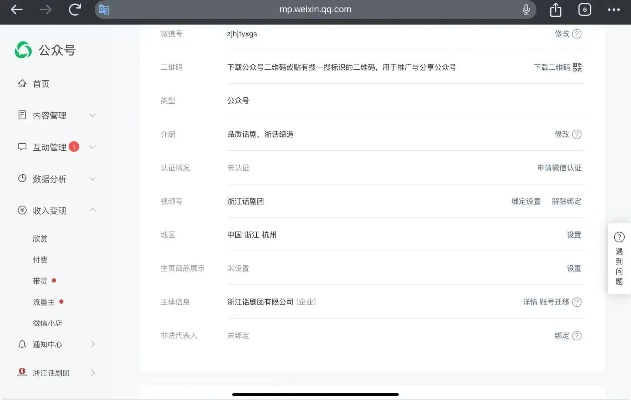Image resolution: width=631 pixels, height=400 pixels.
Task: Click the 下载二维码 link
Action: coord(552,67)
